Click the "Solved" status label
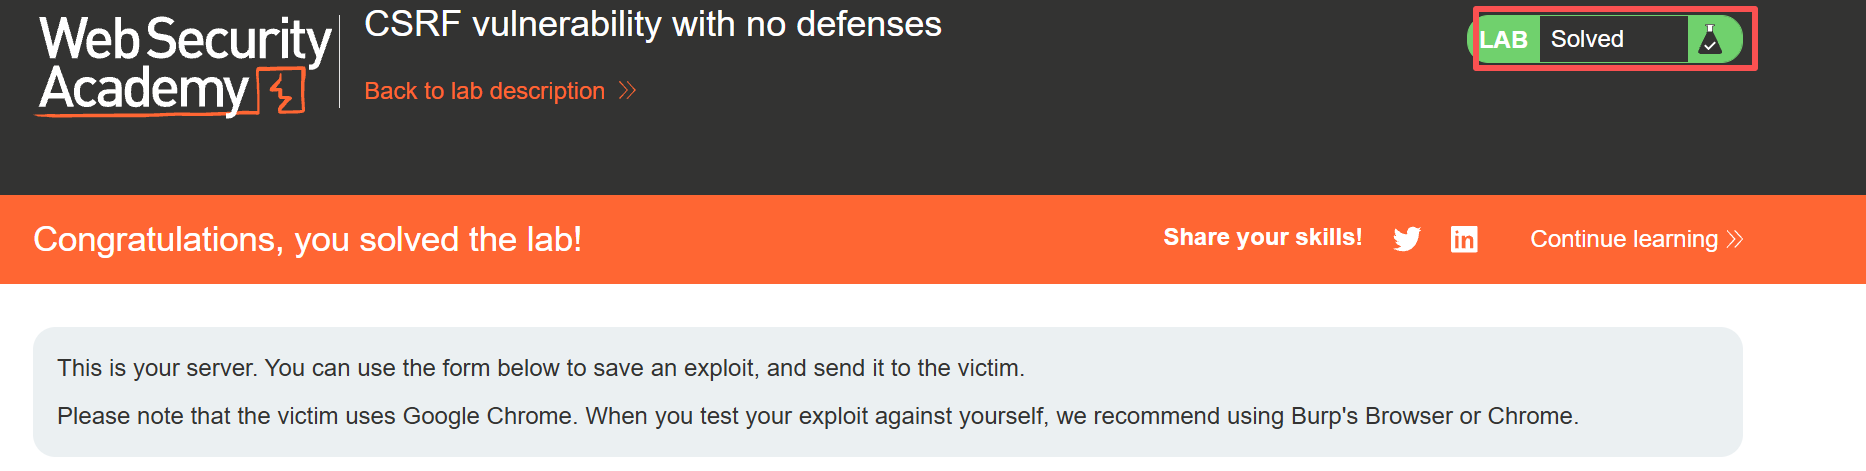 coord(1587,40)
